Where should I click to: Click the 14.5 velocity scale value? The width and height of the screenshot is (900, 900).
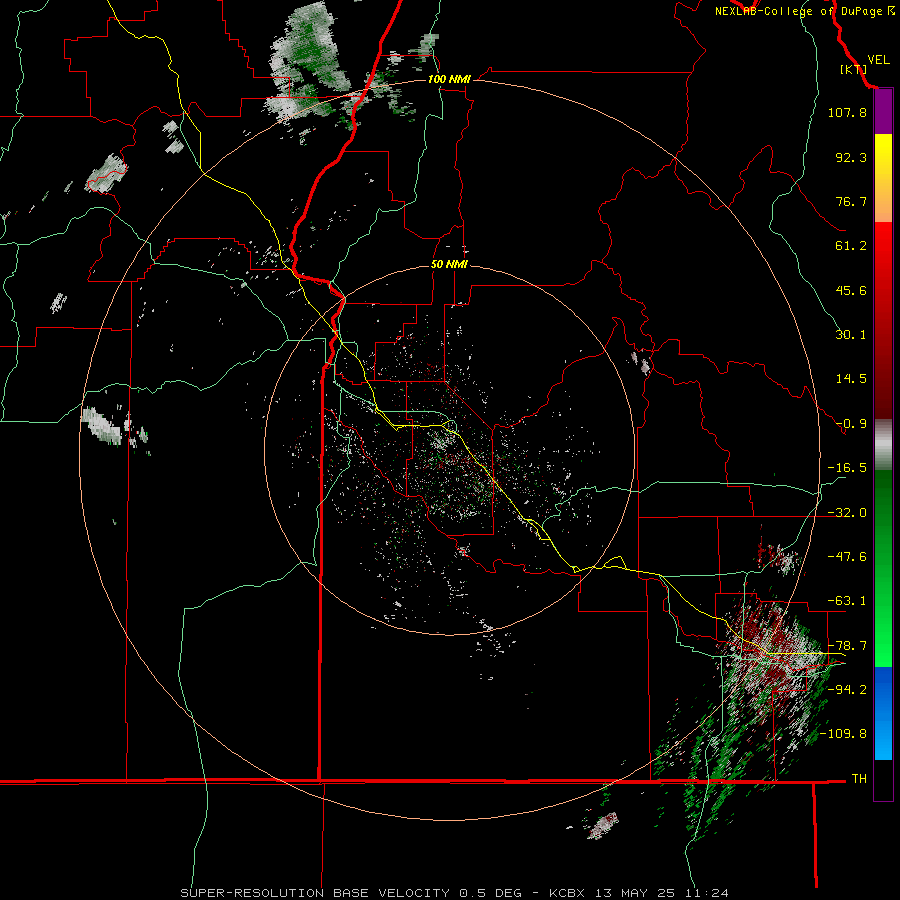click(851, 379)
